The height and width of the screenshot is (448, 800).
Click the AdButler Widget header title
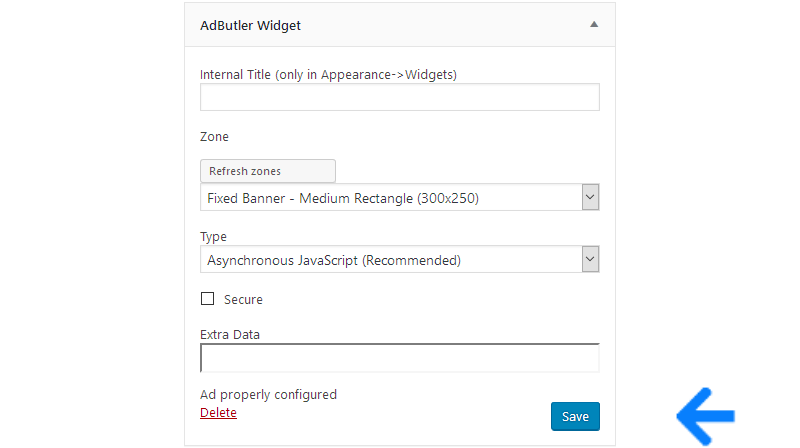tap(250, 26)
